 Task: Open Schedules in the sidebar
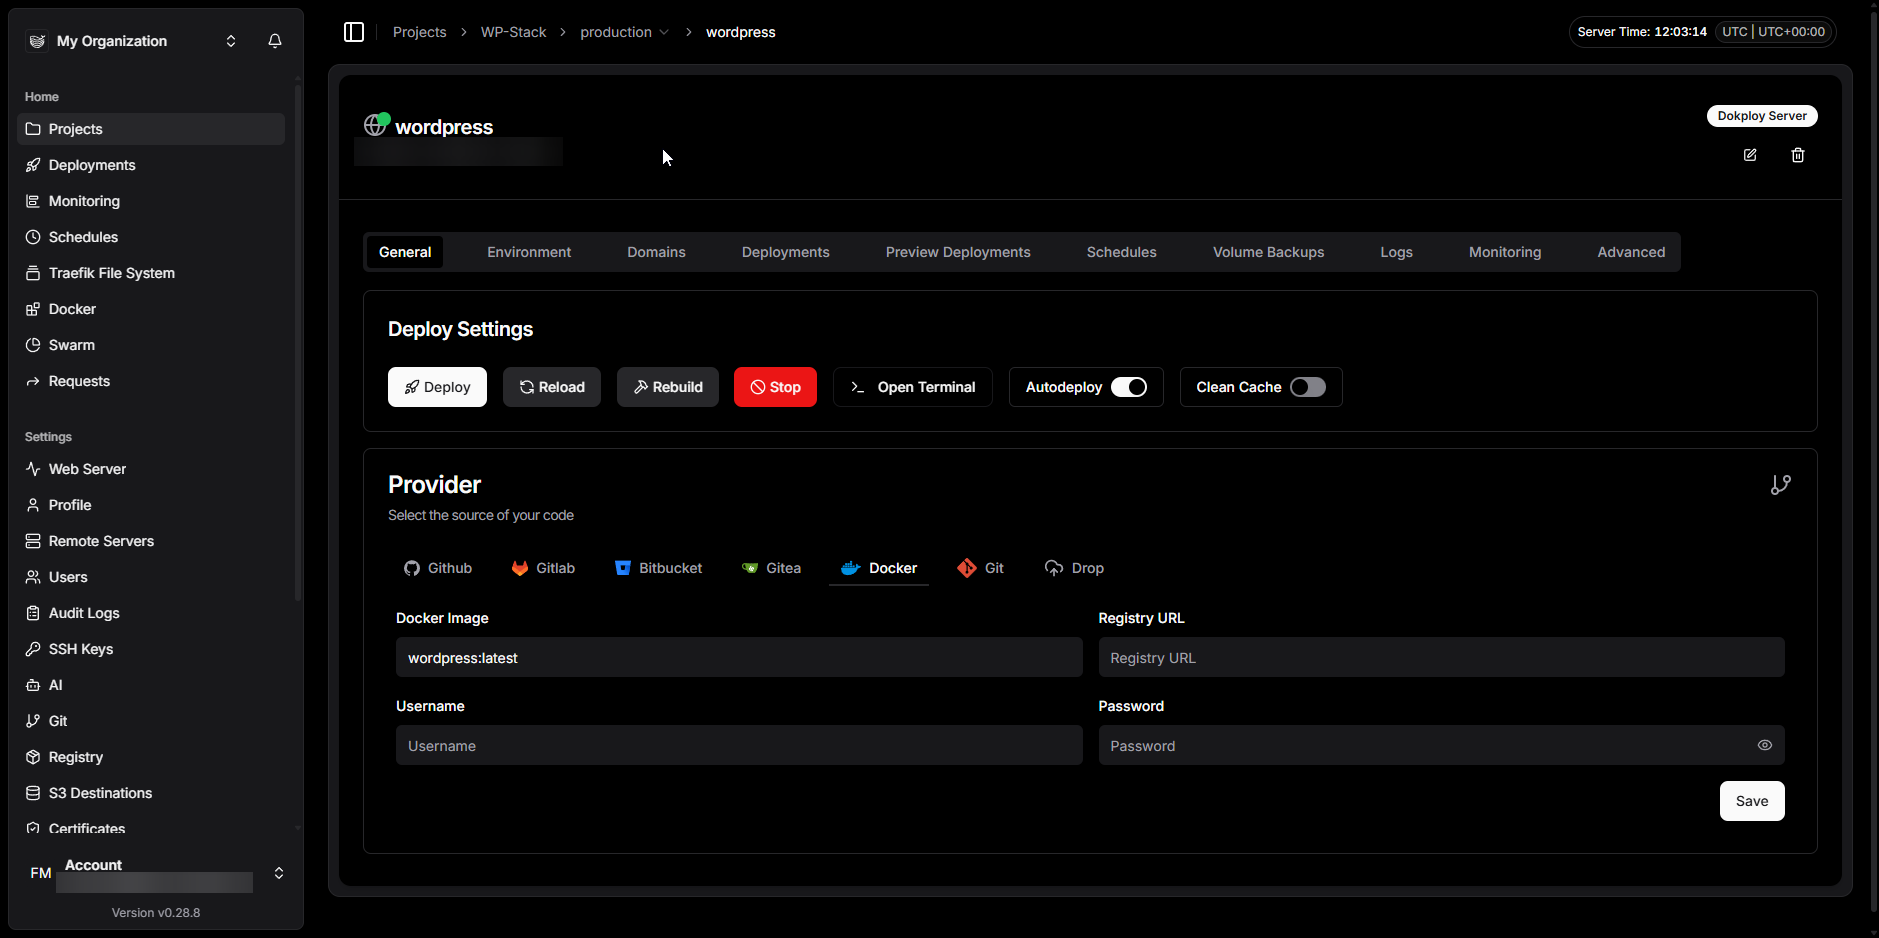pyautogui.click(x=151, y=237)
